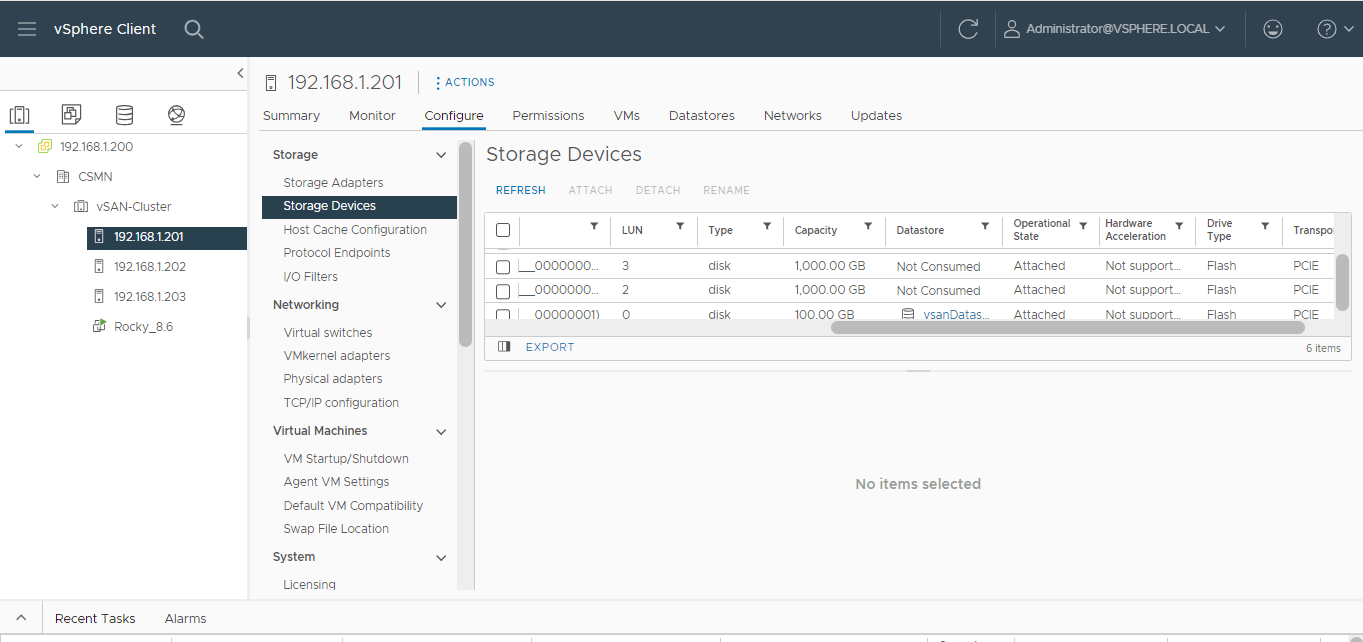
Task: Open the VMs tab
Action: click(627, 116)
